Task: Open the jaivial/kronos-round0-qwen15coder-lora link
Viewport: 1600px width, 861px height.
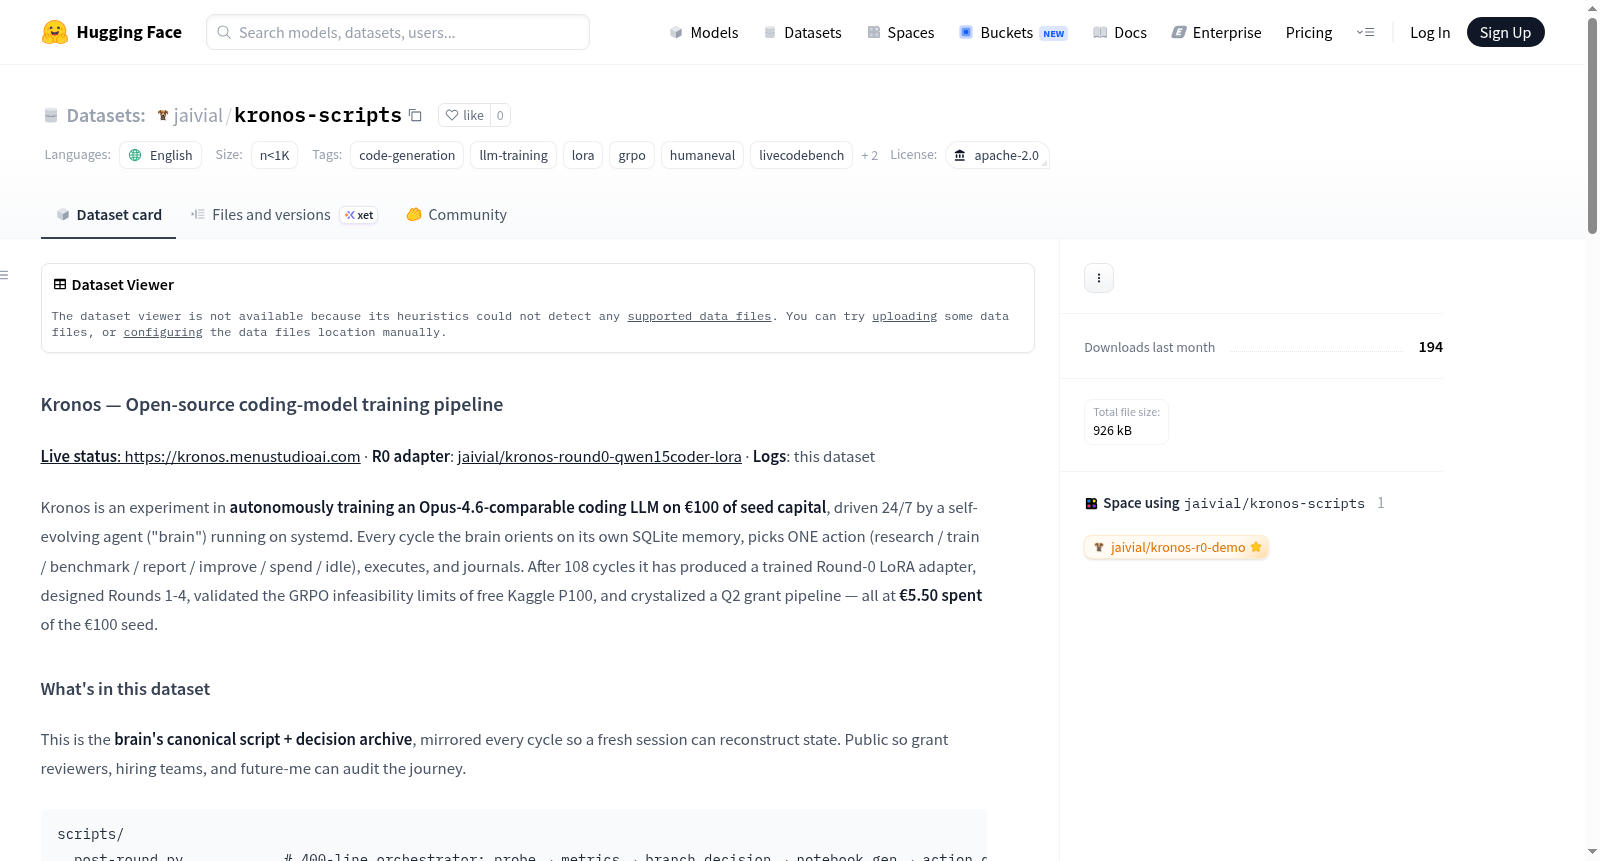Action: (x=599, y=457)
